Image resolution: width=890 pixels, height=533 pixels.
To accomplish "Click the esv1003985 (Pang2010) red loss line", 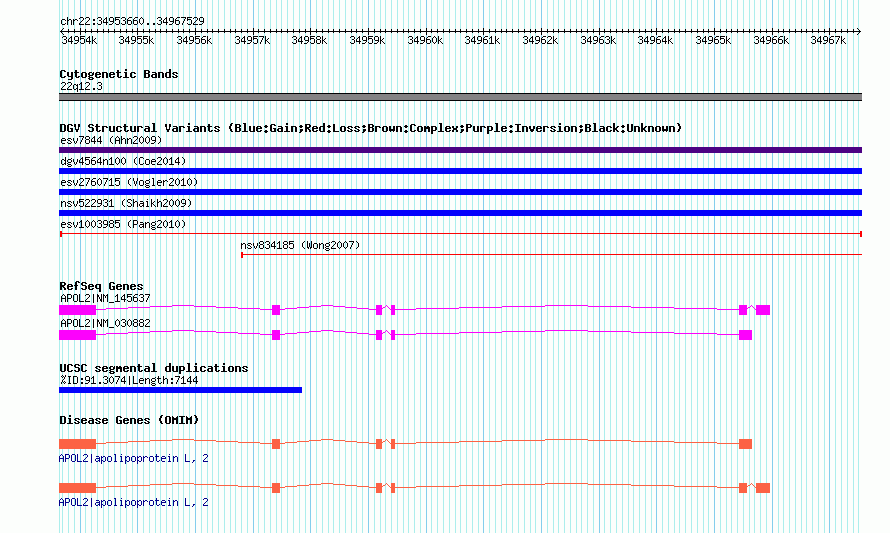I will point(460,234).
